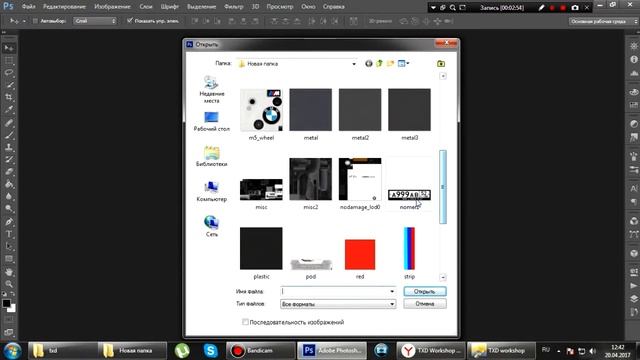Open the Фильтр menu
640x360 pixels.
click(233, 7)
